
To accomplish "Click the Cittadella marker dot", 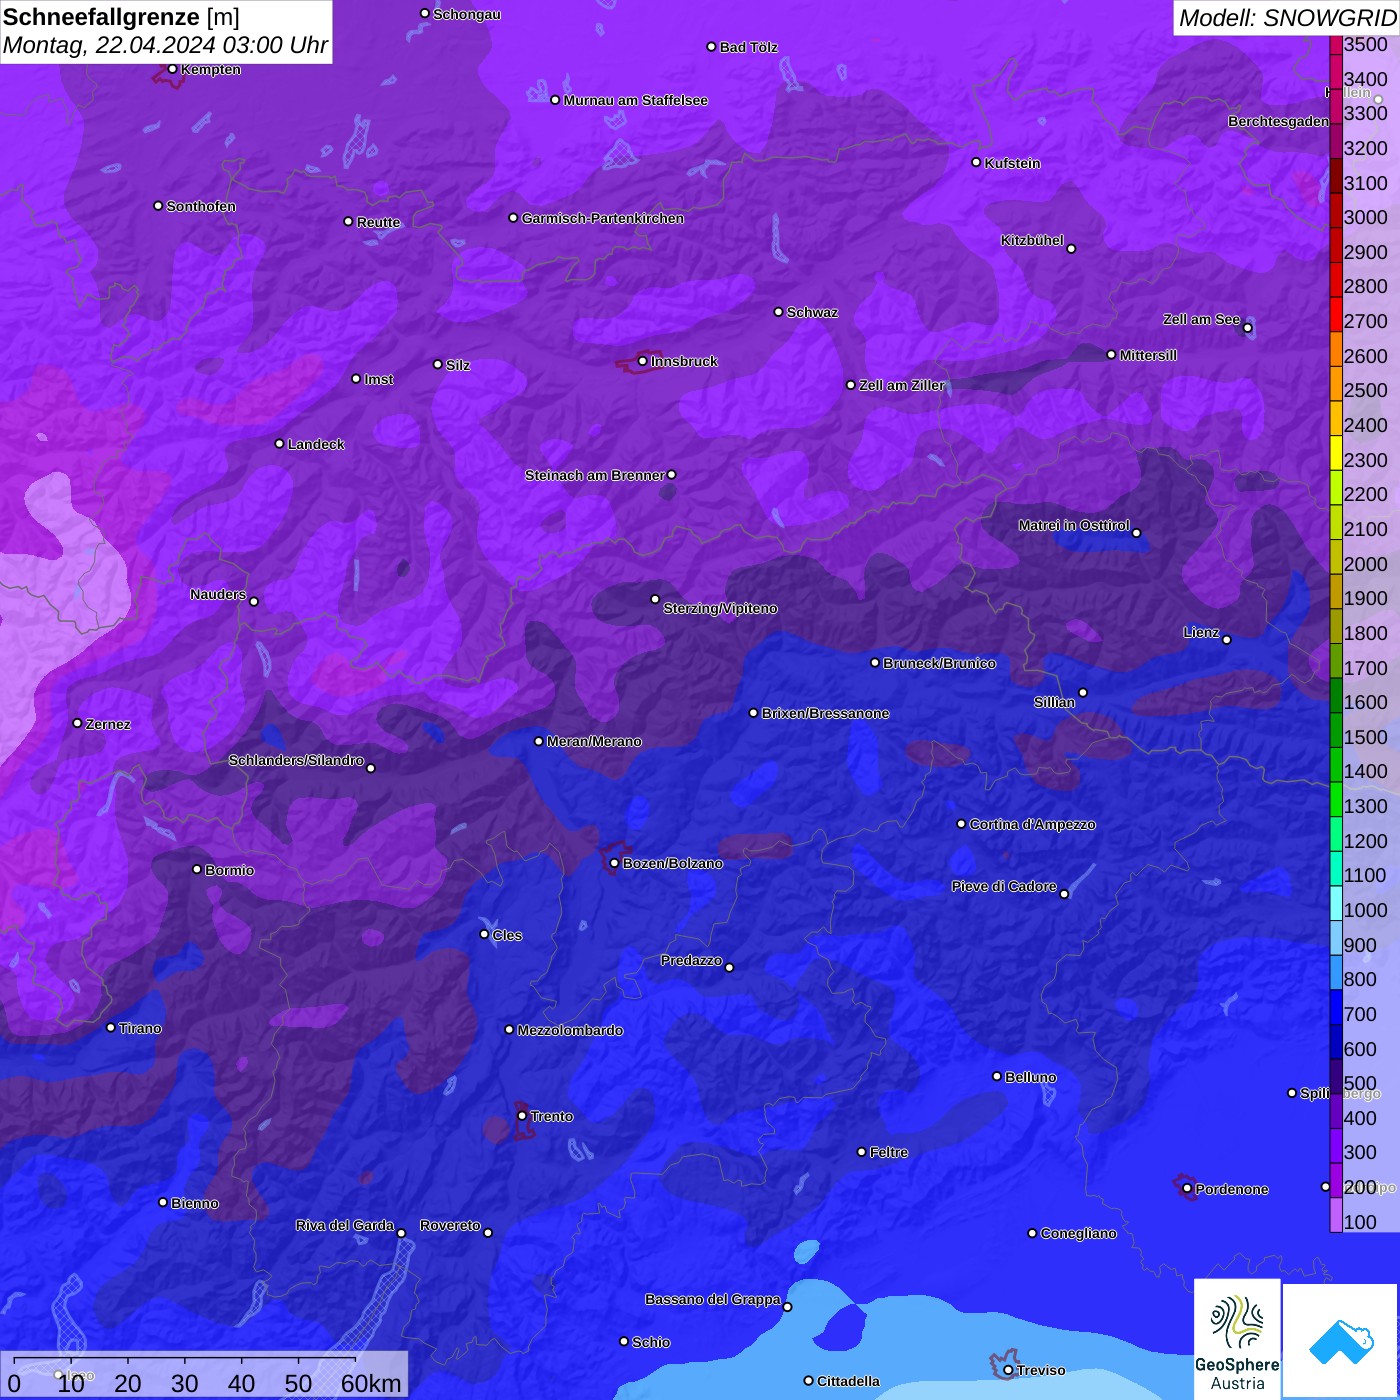I will pos(809,1381).
